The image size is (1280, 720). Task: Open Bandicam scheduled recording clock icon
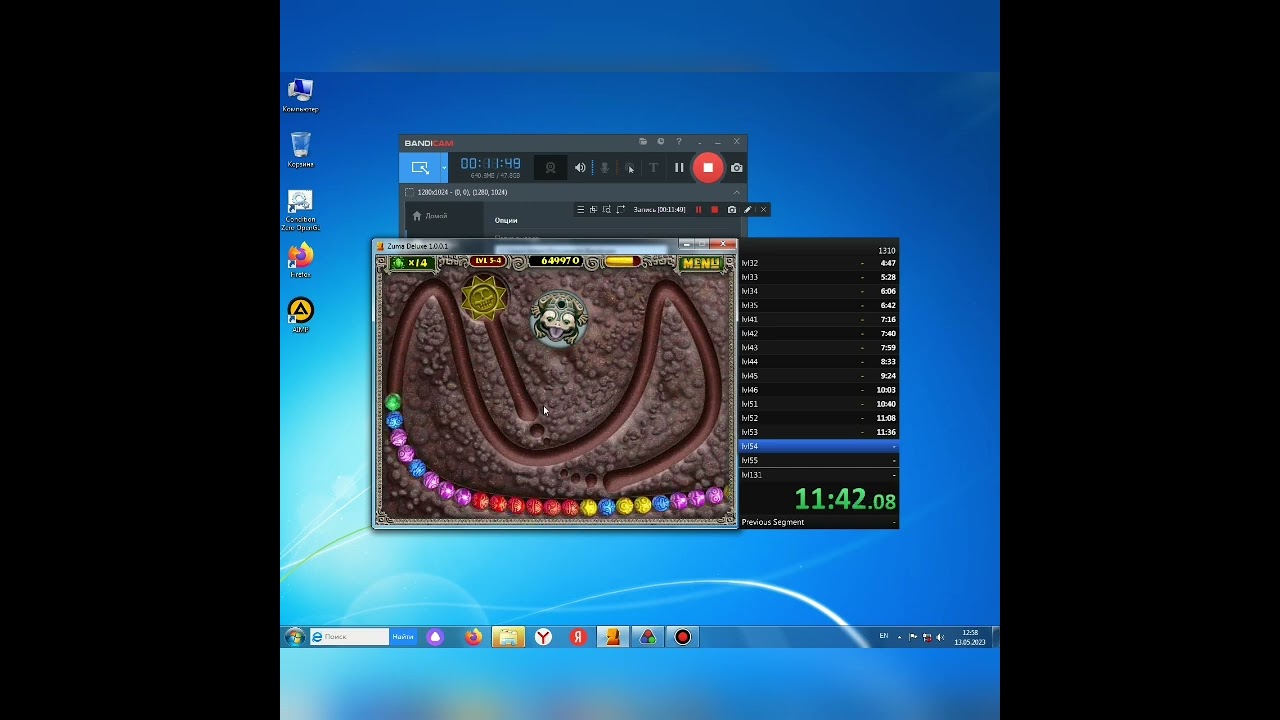coord(661,142)
